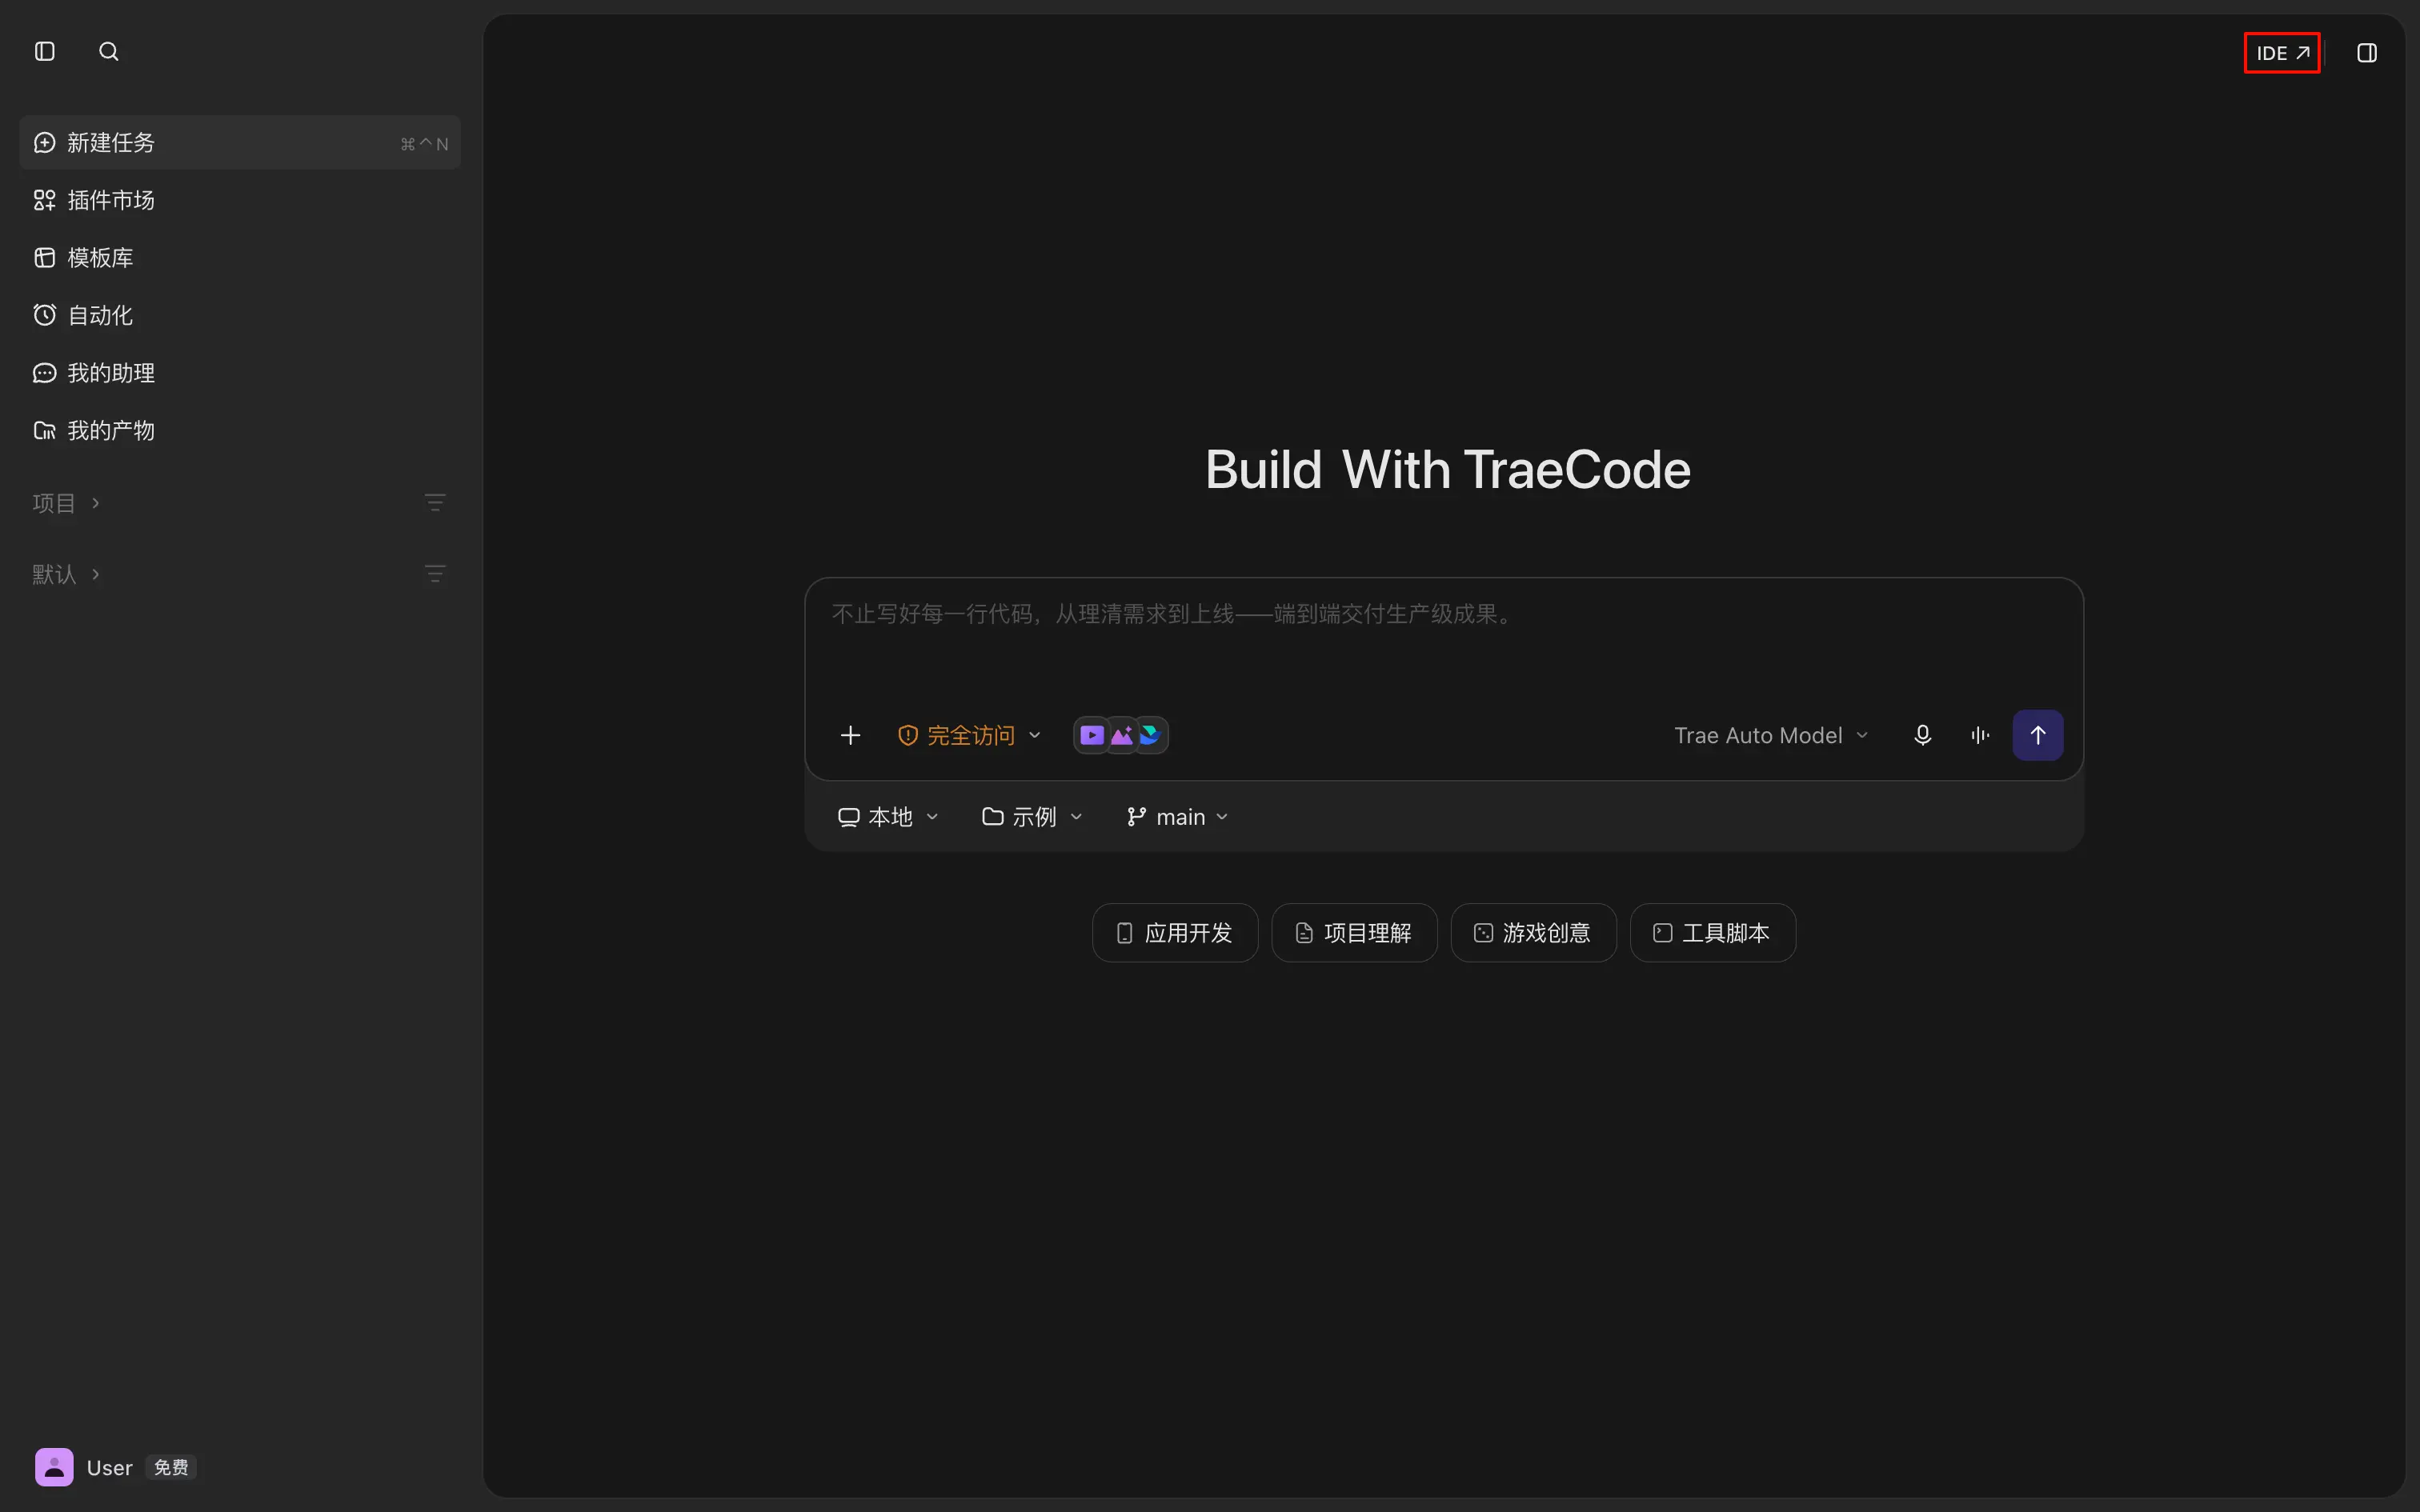Expand the 项目 section
Viewport: 2420px width, 1512px height.
66,503
